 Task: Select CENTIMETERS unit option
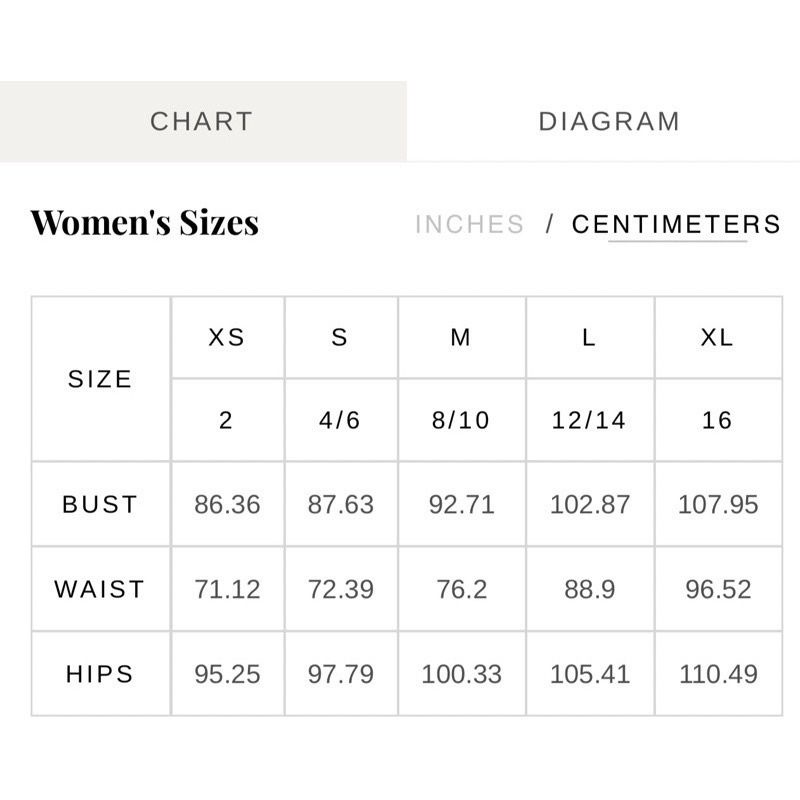[x=676, y=224]
